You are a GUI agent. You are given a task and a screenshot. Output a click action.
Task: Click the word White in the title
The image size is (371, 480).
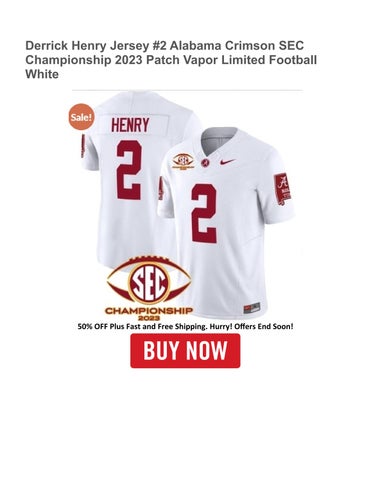point(42,74)
